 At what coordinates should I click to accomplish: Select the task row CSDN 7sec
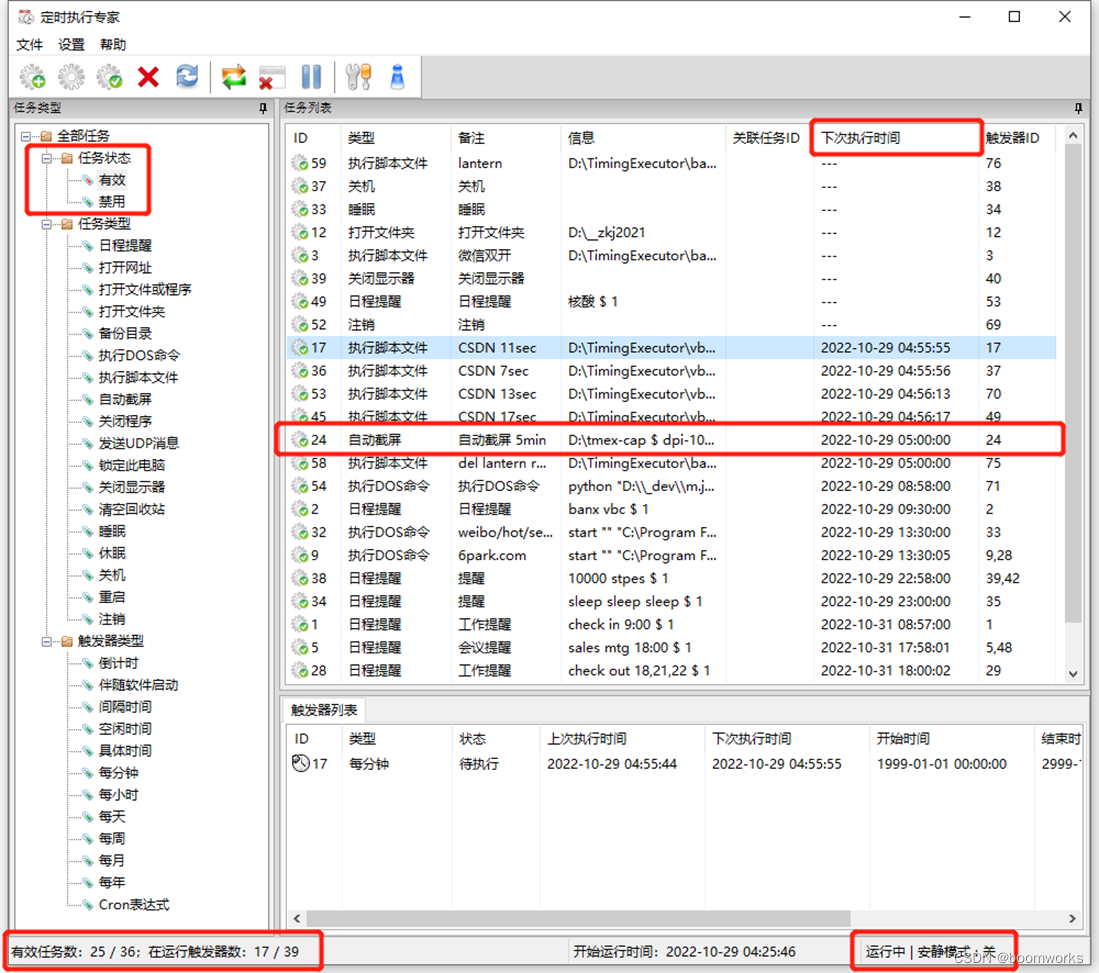coord(671,371)
